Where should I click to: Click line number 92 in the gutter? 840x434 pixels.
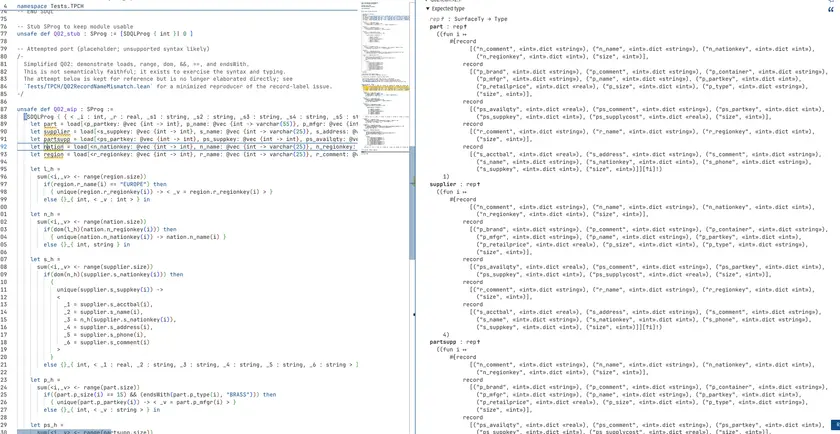click(x=5, y=146)
